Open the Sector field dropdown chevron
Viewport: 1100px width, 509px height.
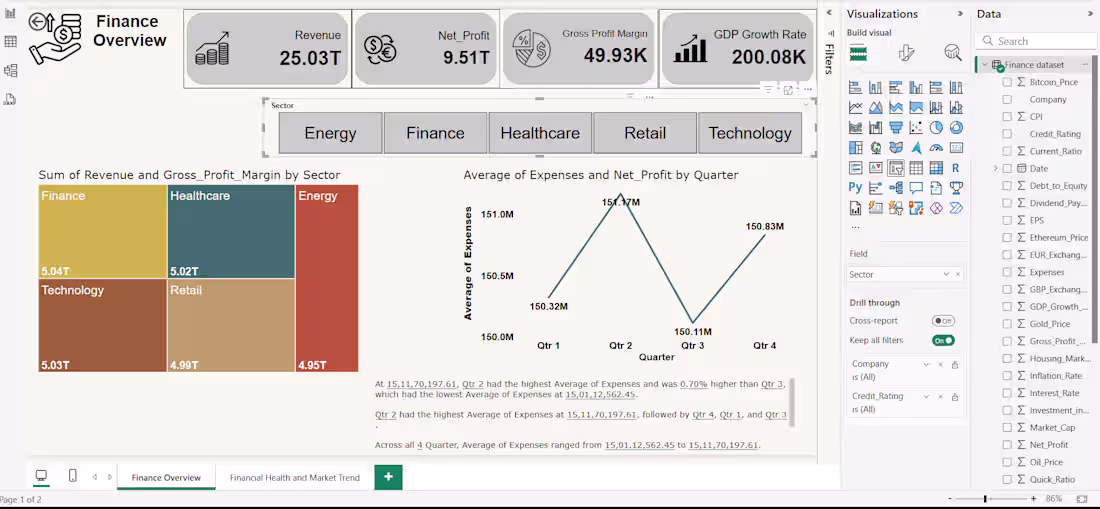946,275
